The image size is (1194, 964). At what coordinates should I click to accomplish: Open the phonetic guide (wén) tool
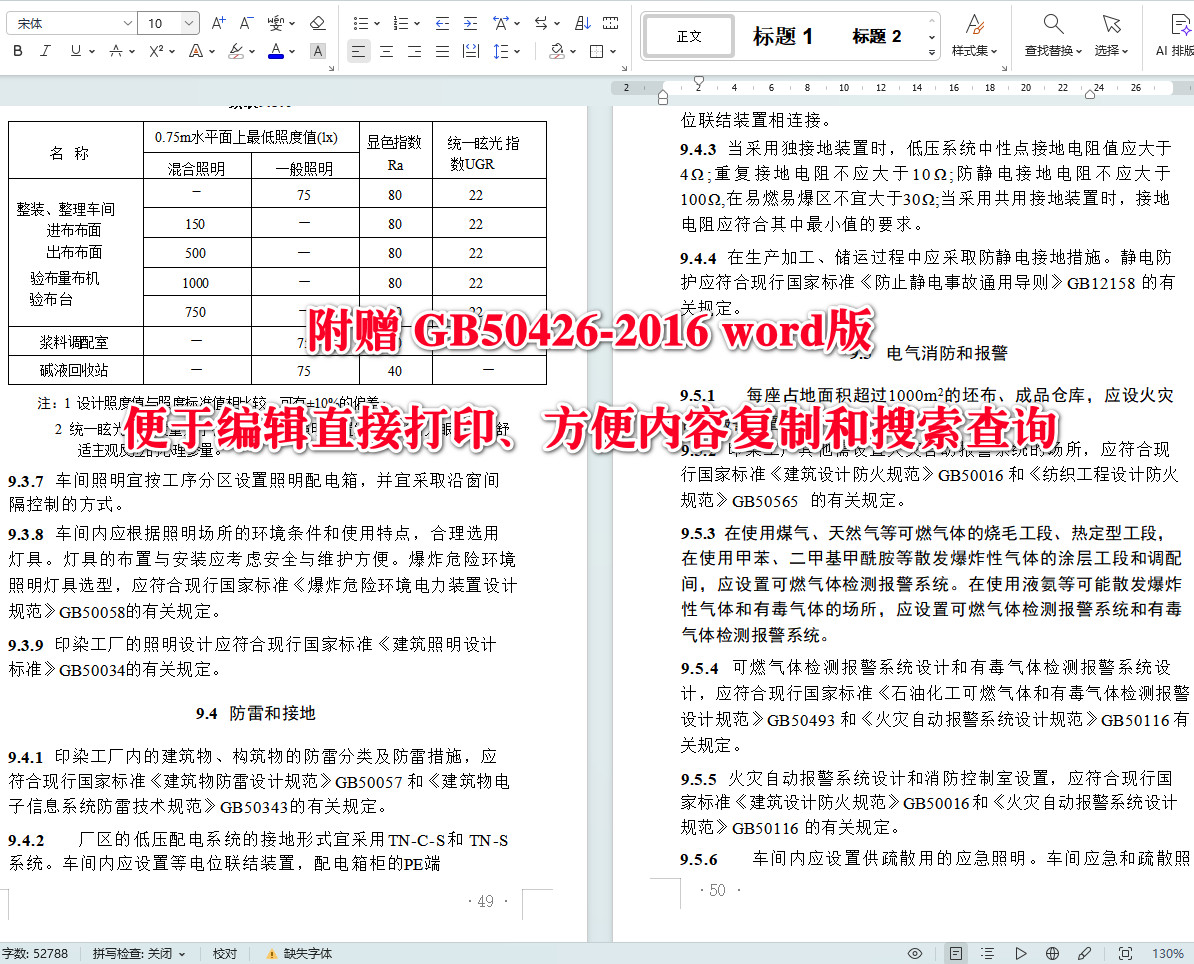click(276, 24)
